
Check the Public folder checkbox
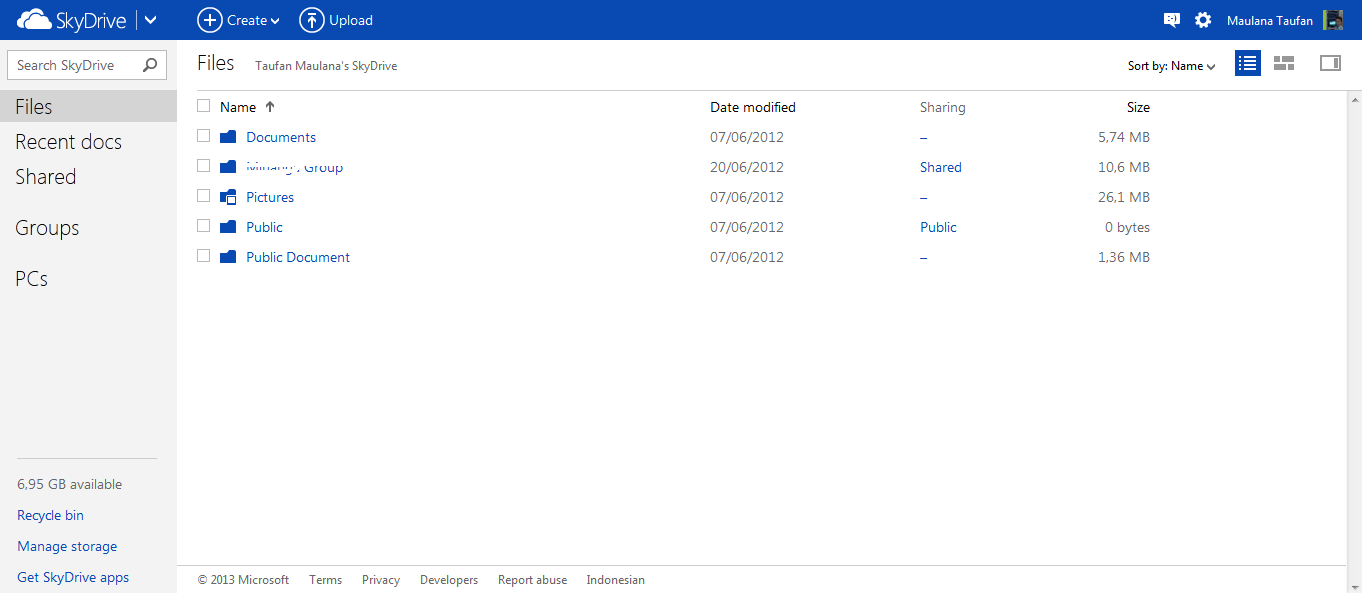pos(204,226)
